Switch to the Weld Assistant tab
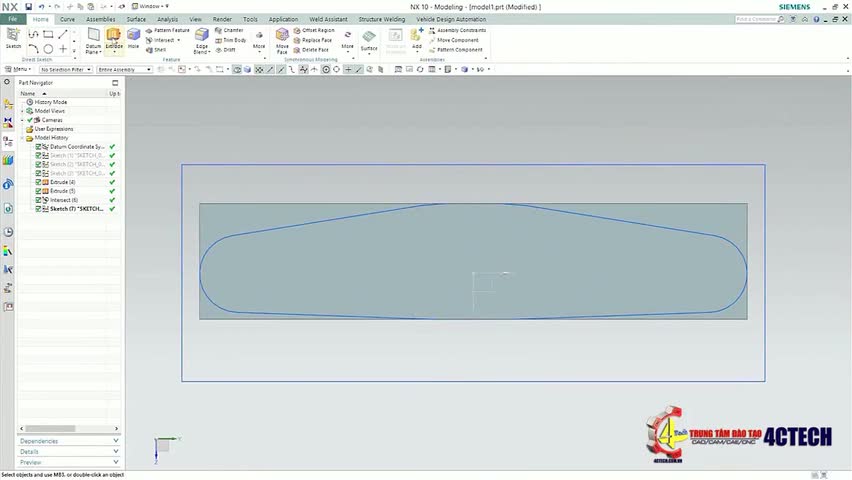The height and width of the screenshot is (480, 852). 328,19
